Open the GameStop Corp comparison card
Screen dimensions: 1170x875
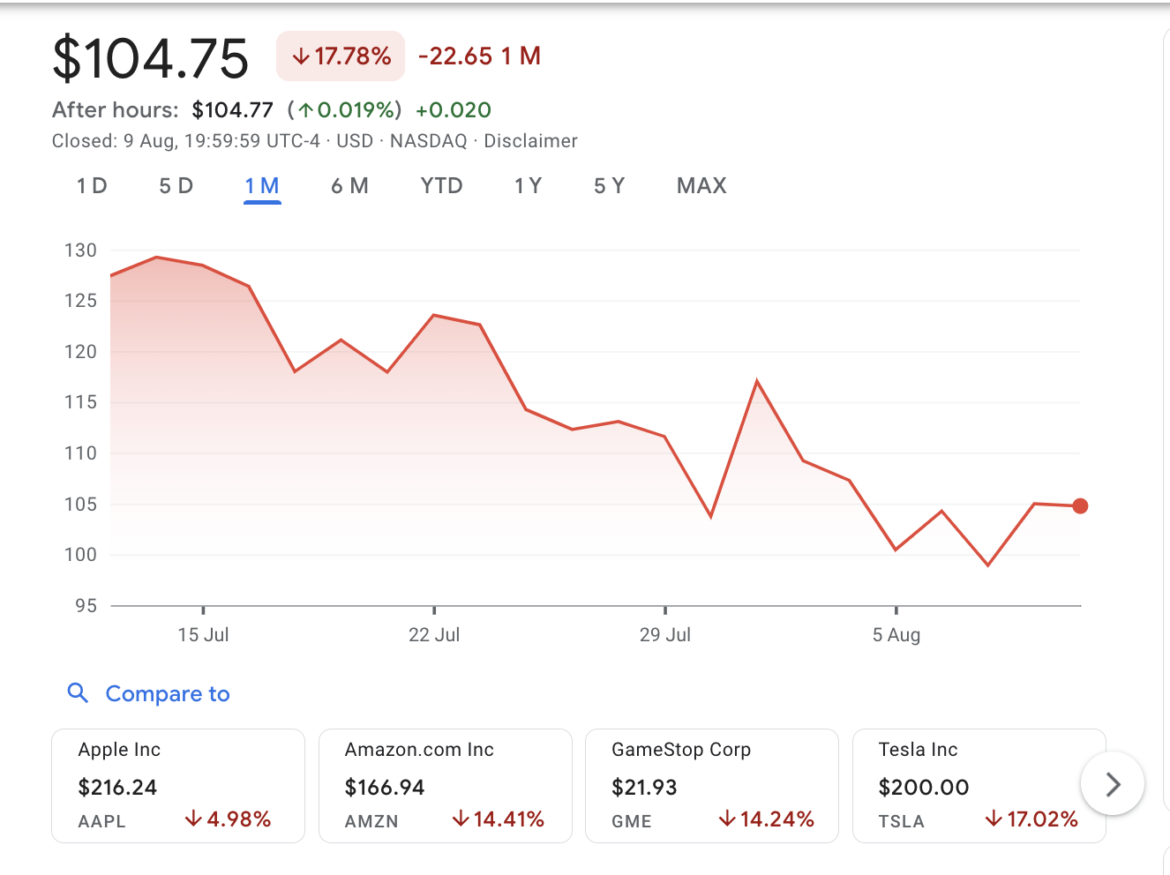711,785
